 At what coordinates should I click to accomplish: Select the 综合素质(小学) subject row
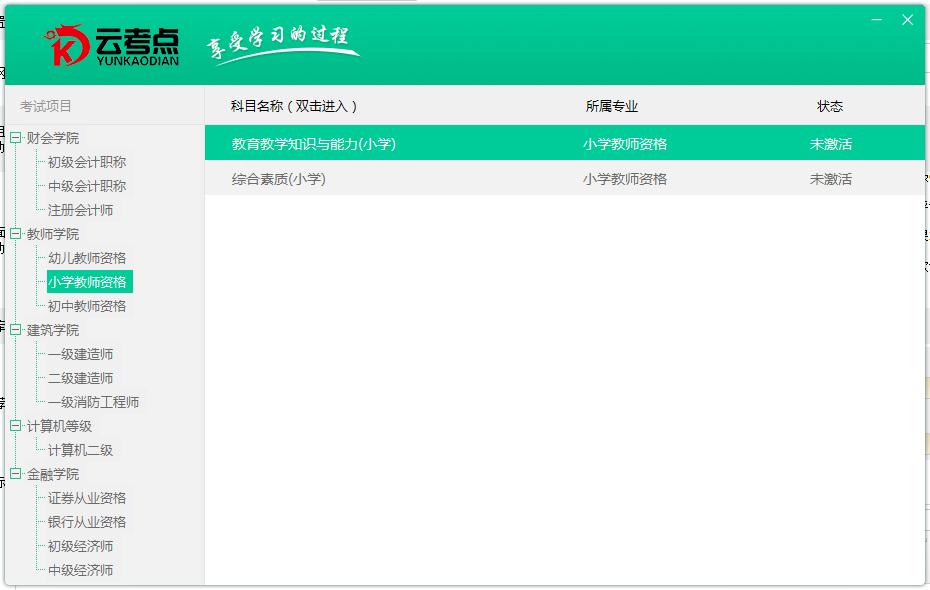point(279,179)
